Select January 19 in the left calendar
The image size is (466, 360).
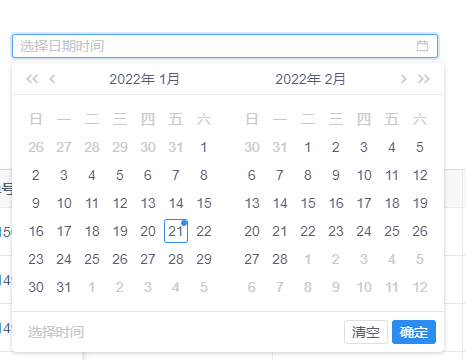120,231
